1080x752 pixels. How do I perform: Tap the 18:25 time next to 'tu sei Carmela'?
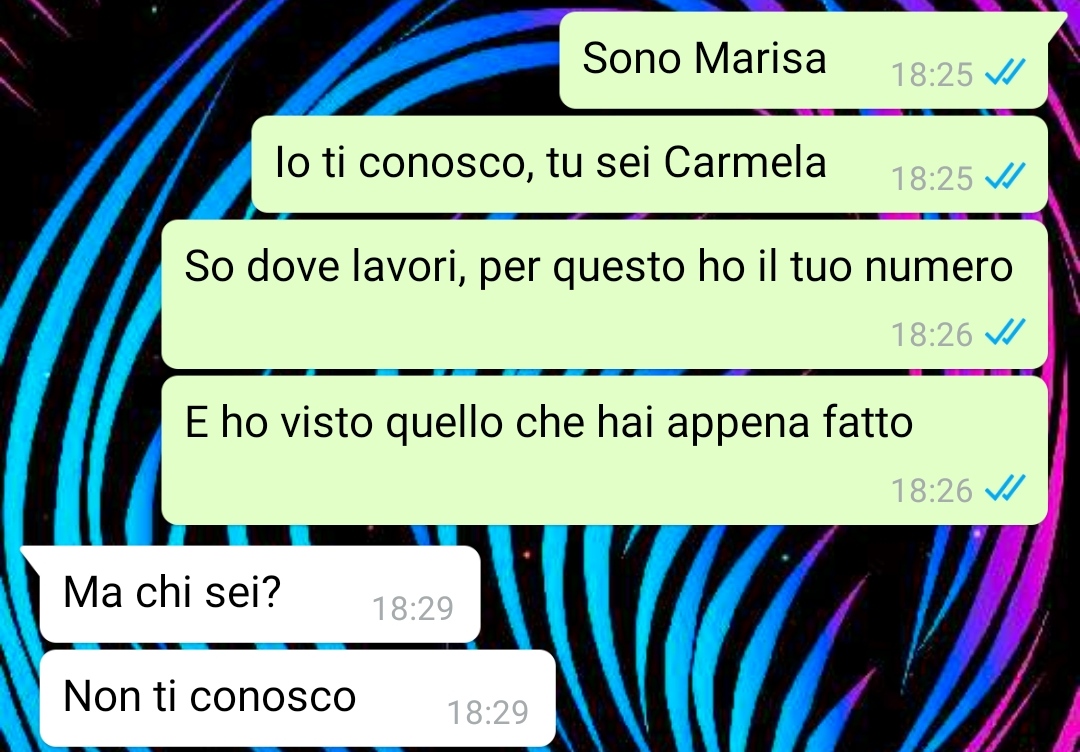pyautogui.click(x=931, y=179)
